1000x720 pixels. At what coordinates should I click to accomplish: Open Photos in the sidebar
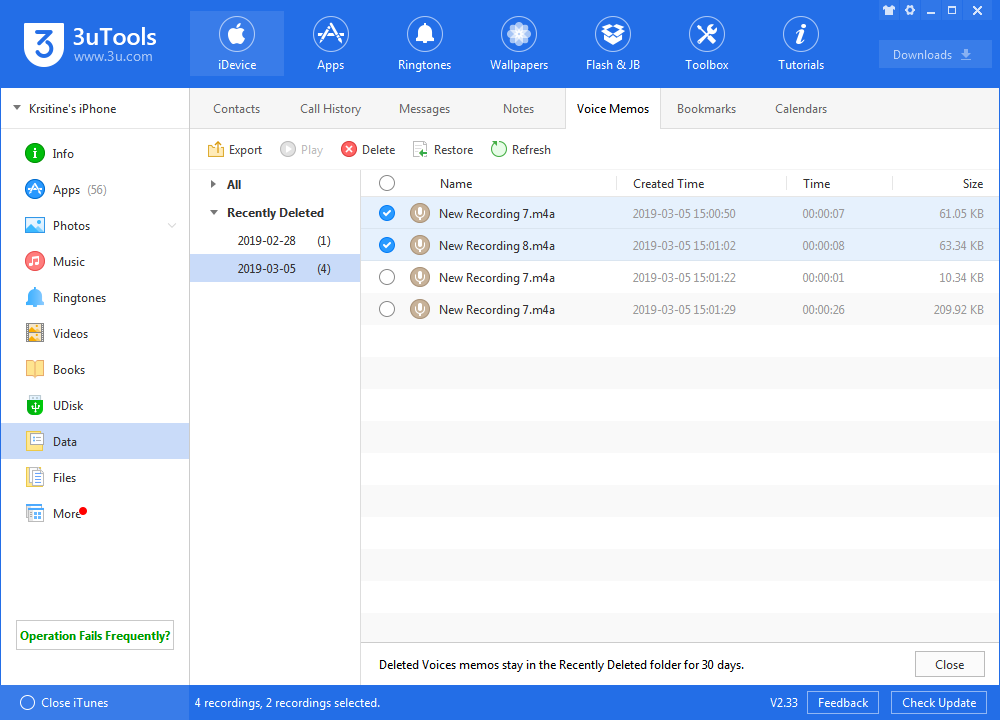[x=95, y=226]
